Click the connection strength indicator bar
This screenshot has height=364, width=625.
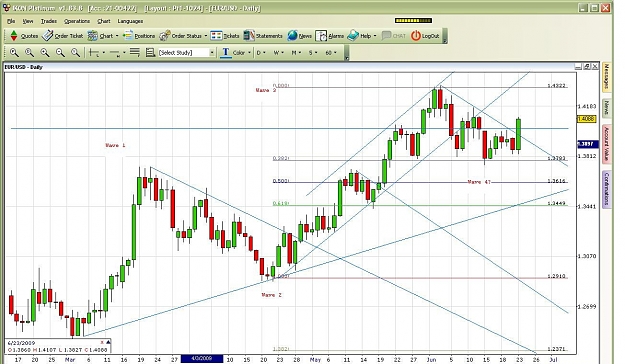(x=413, y=20)
